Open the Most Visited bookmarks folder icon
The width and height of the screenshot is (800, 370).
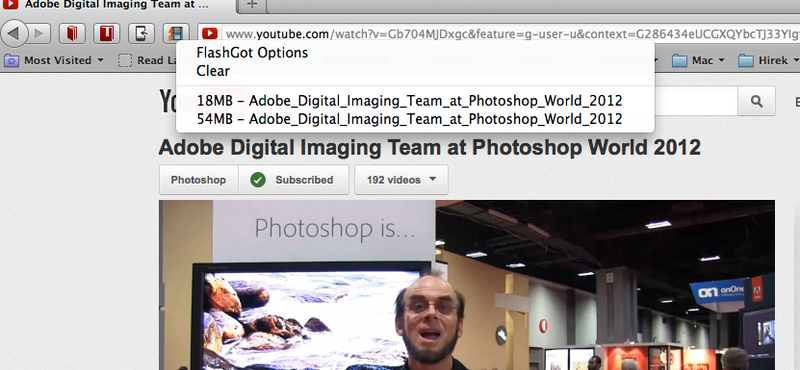11,61
